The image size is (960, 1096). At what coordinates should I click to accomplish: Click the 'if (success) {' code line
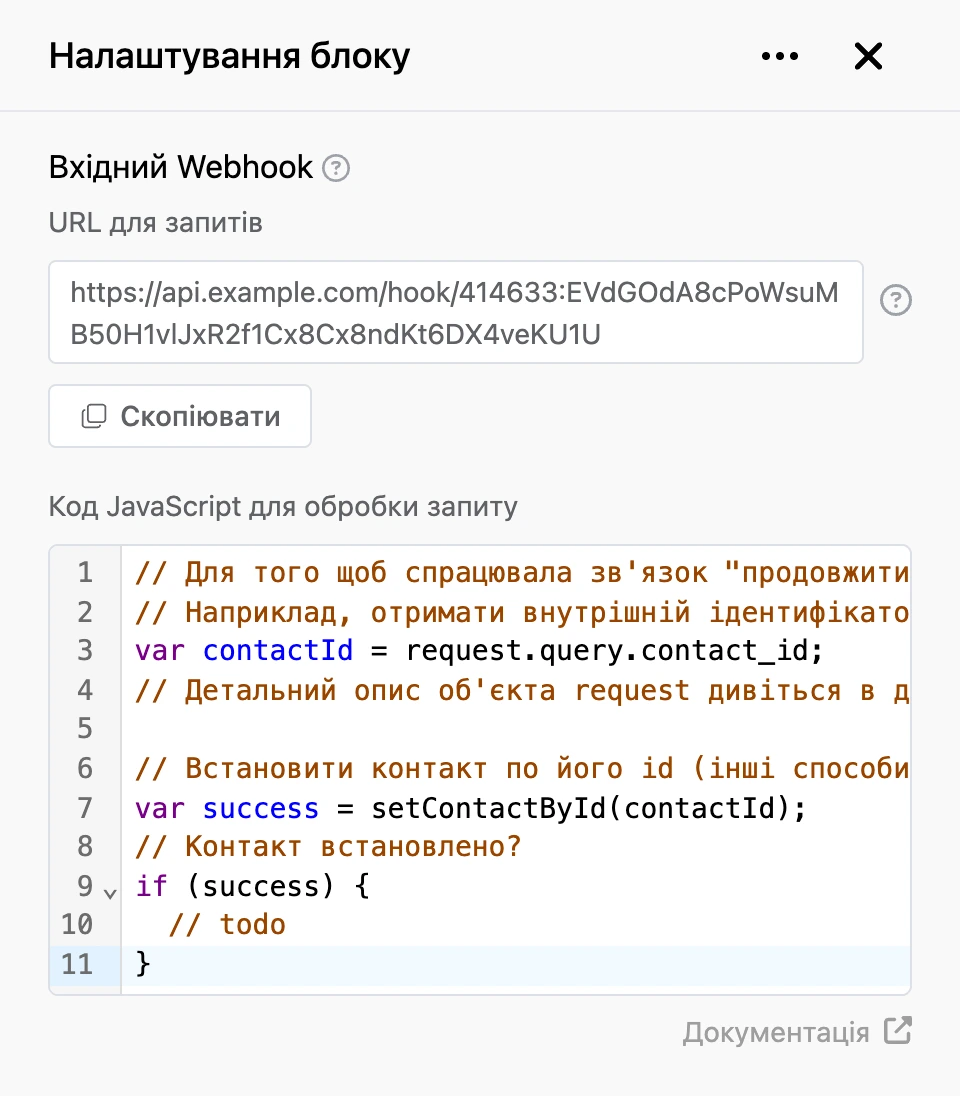pos(252,886)
